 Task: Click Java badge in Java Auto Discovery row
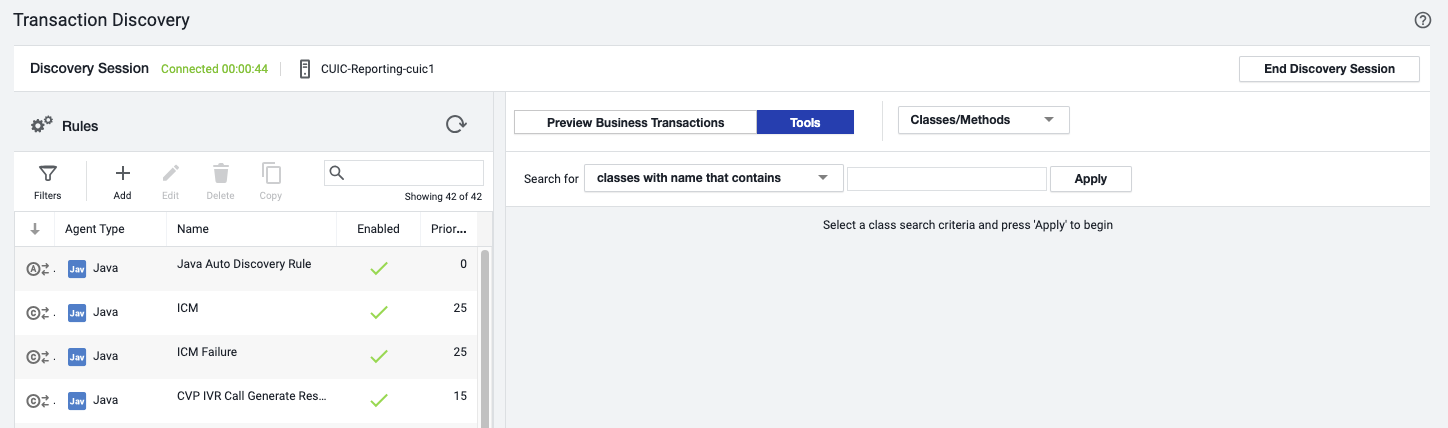pyautogui.click(x=77, y=268)
